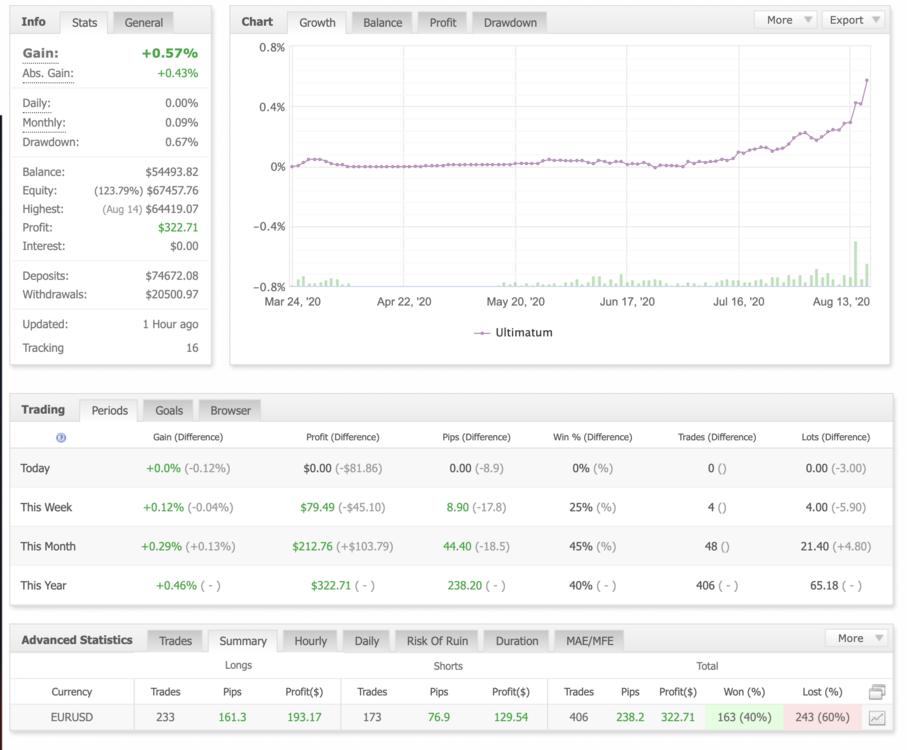
Task: Click the Updated value 1 Hour ago
Action: pos(171,324)
